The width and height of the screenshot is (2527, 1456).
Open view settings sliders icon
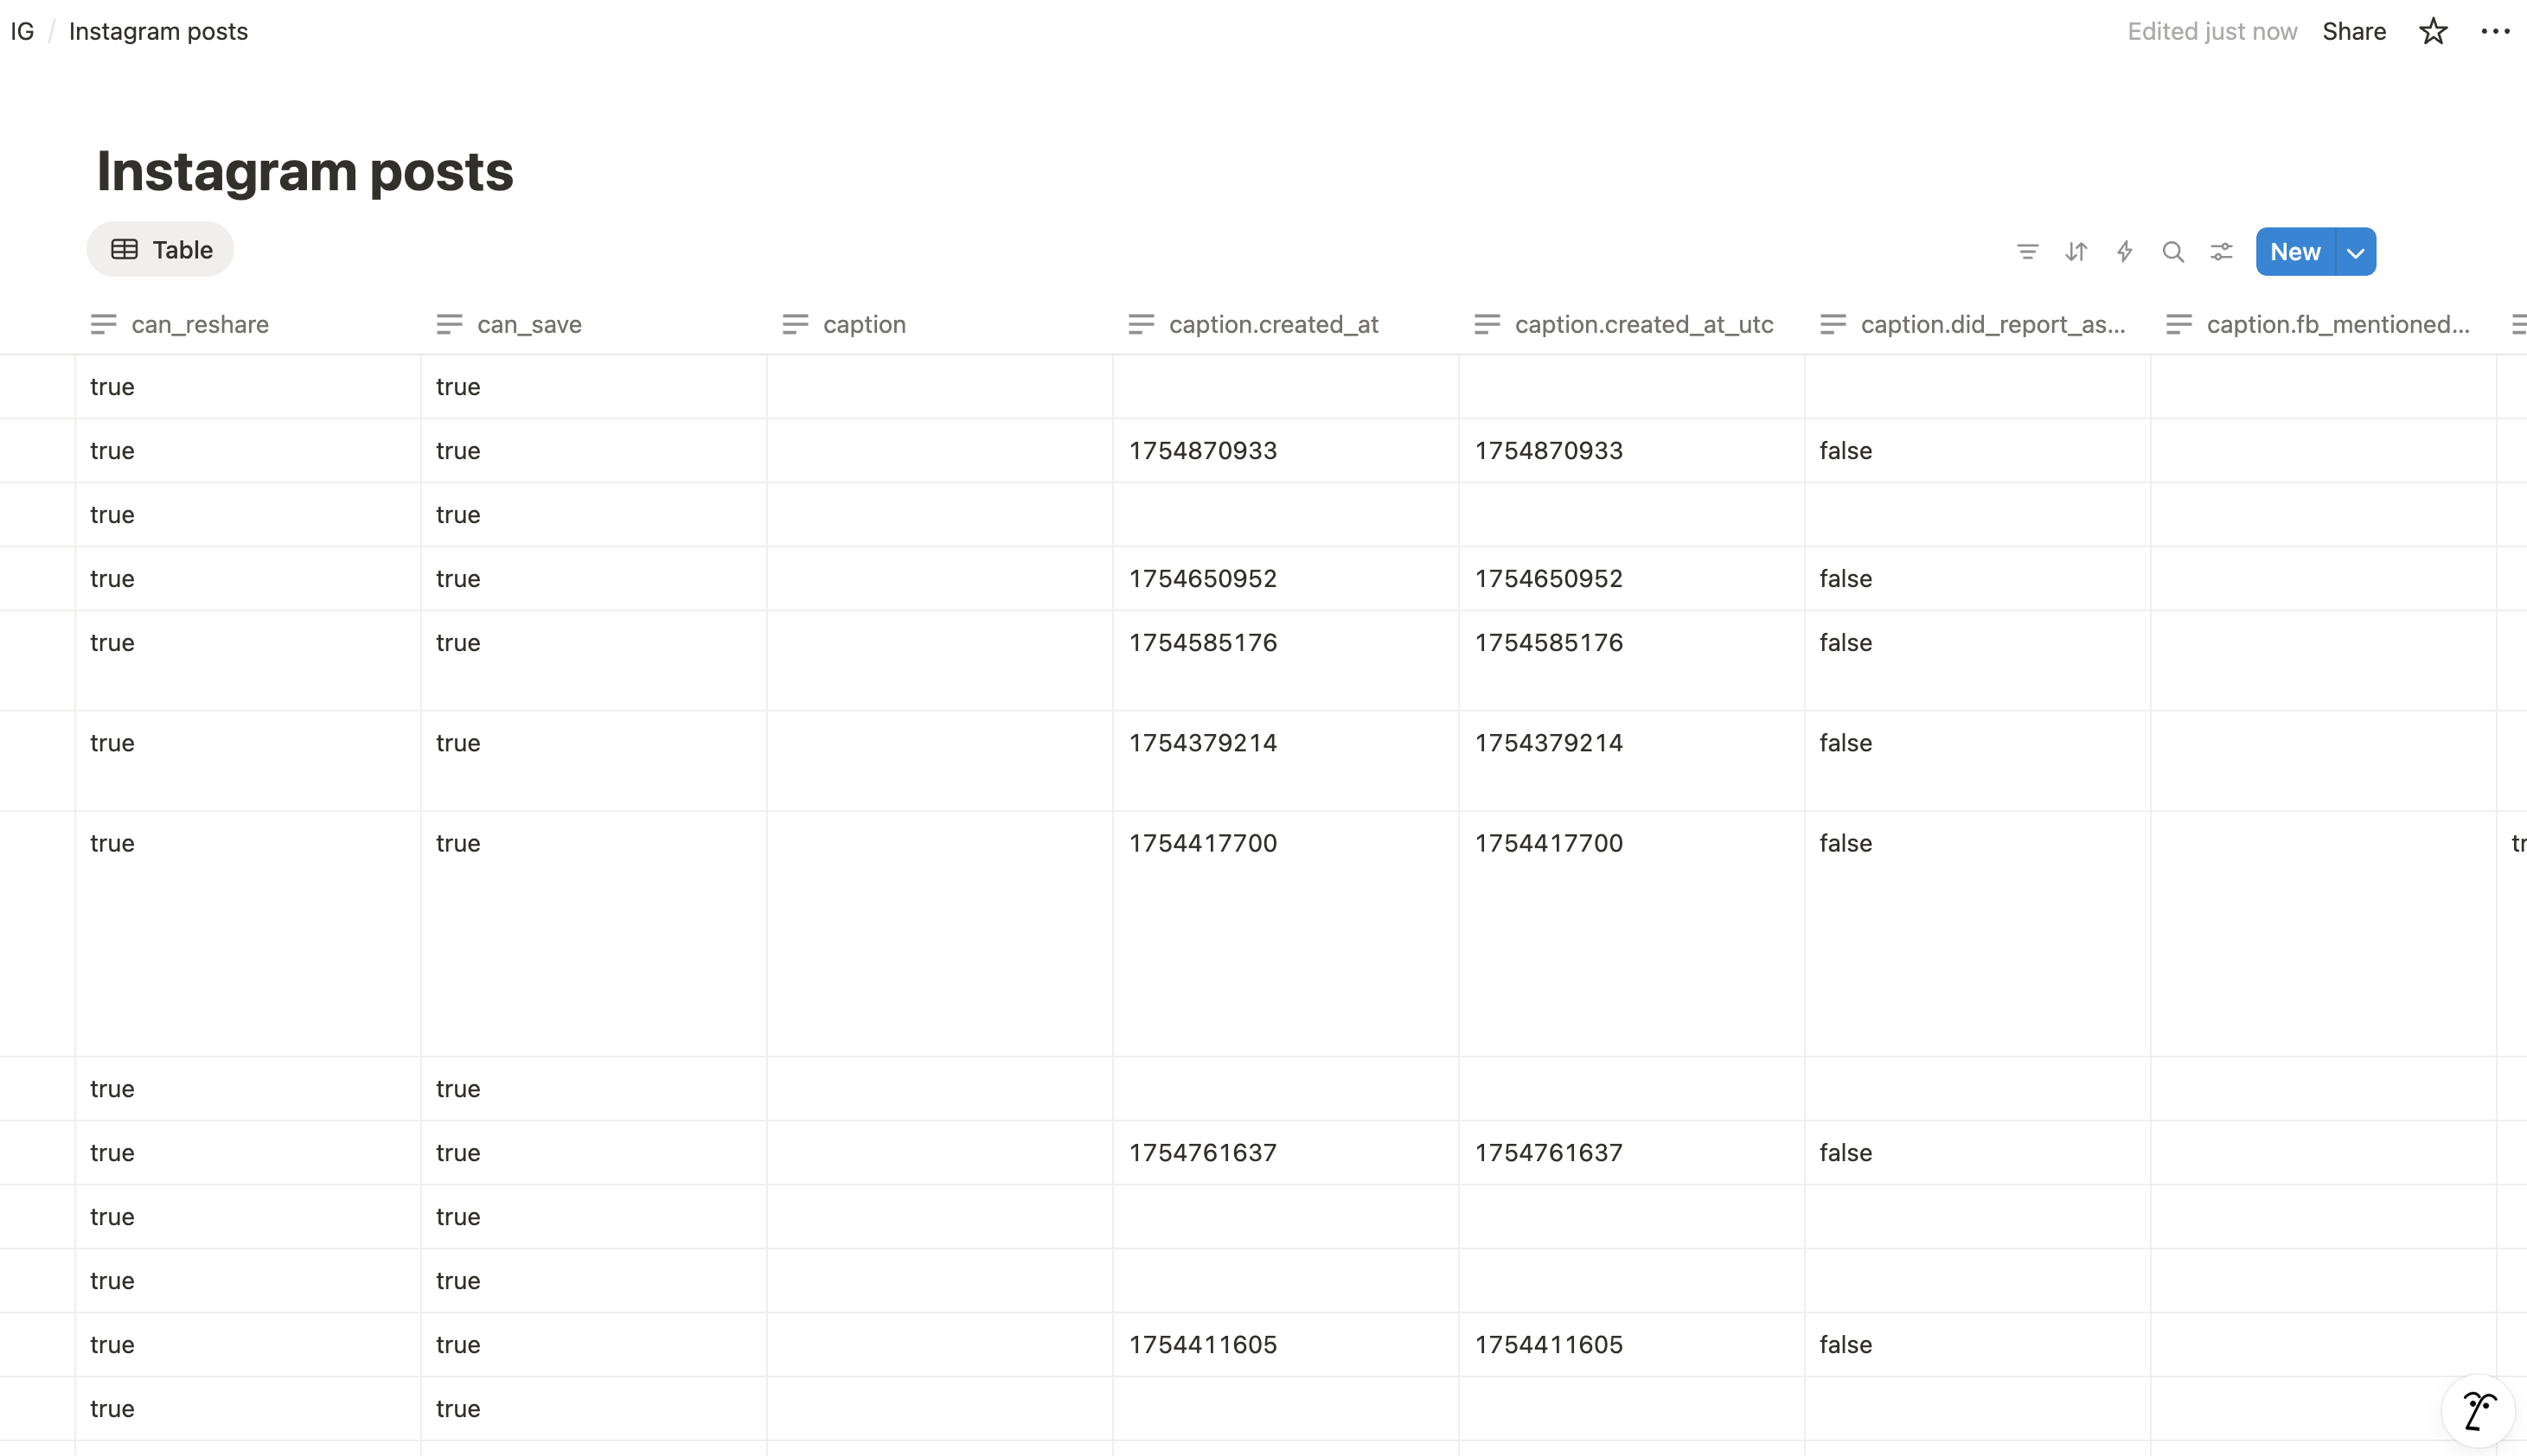click(2221, 252)
